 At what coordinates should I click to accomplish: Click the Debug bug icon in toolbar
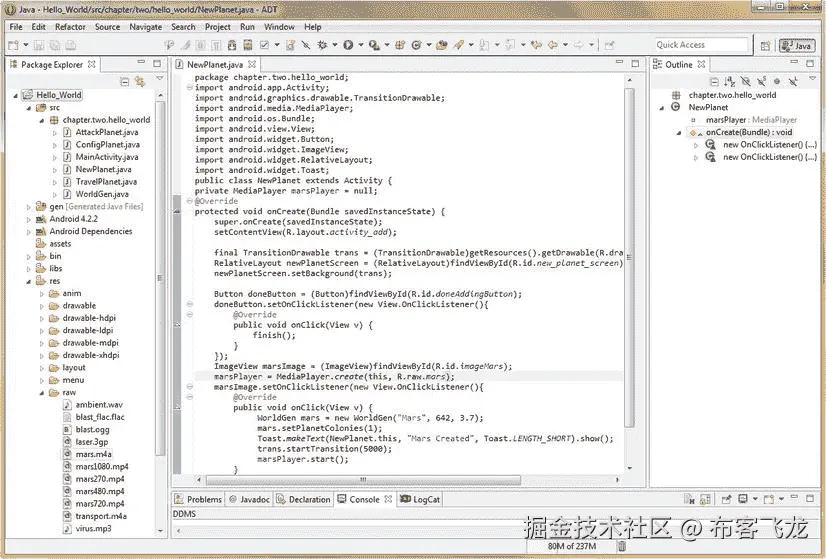[x=322, y=45]
